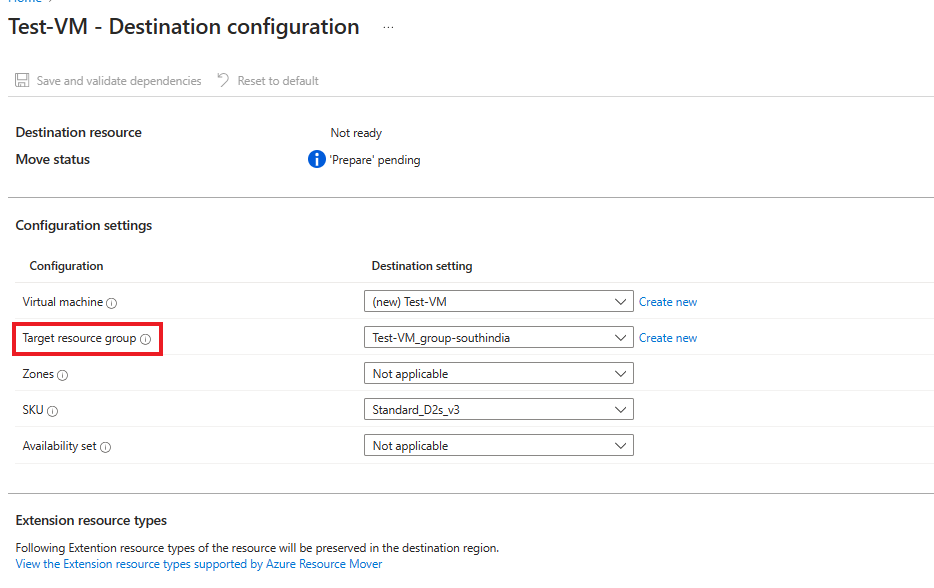Click the blue info icon beside Prepare pending

point(317,159)
